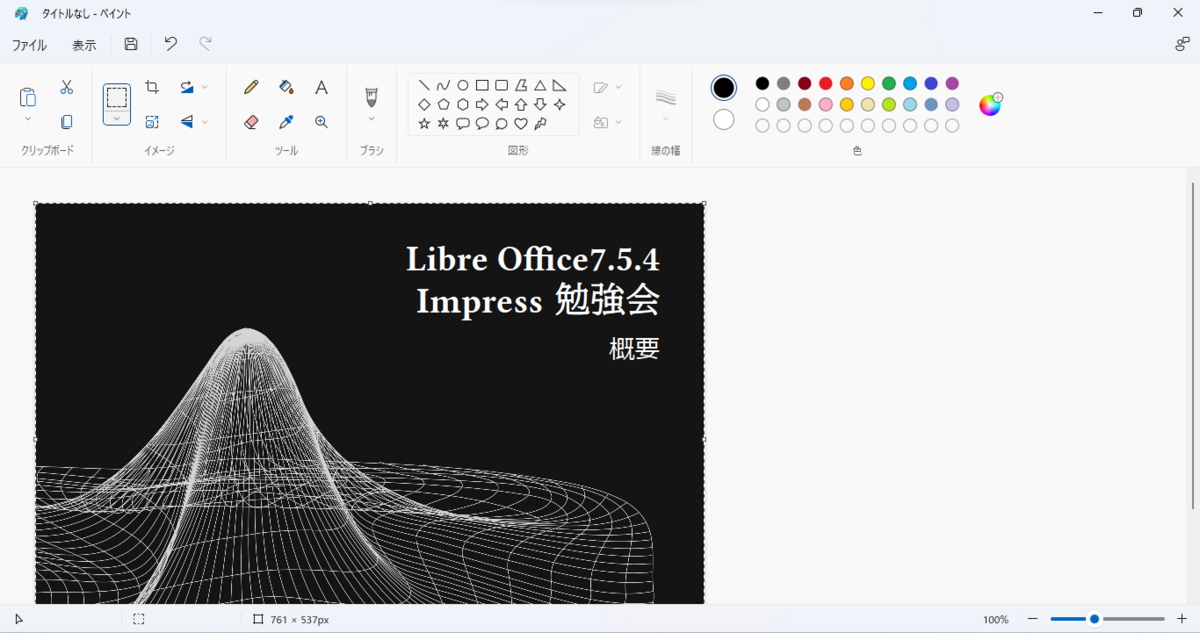Click the rotate image icon
Image resolution: width=1200 pixels, height=633 pixels.
(x=187, y=87)
